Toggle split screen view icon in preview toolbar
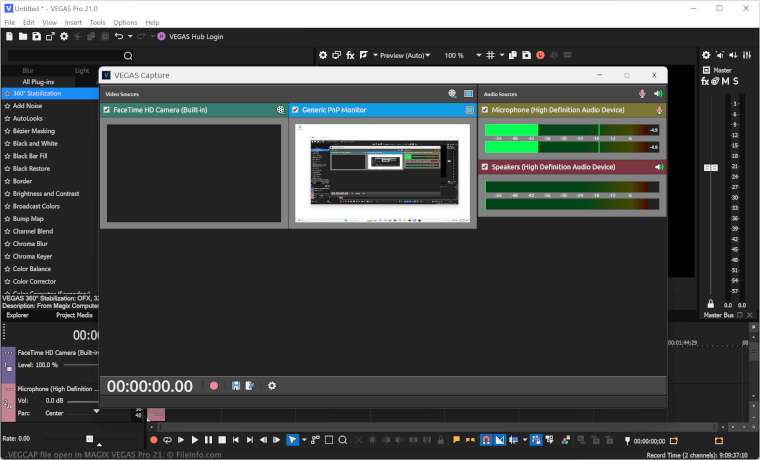This screenshot has height=460, width=760. 364,55
